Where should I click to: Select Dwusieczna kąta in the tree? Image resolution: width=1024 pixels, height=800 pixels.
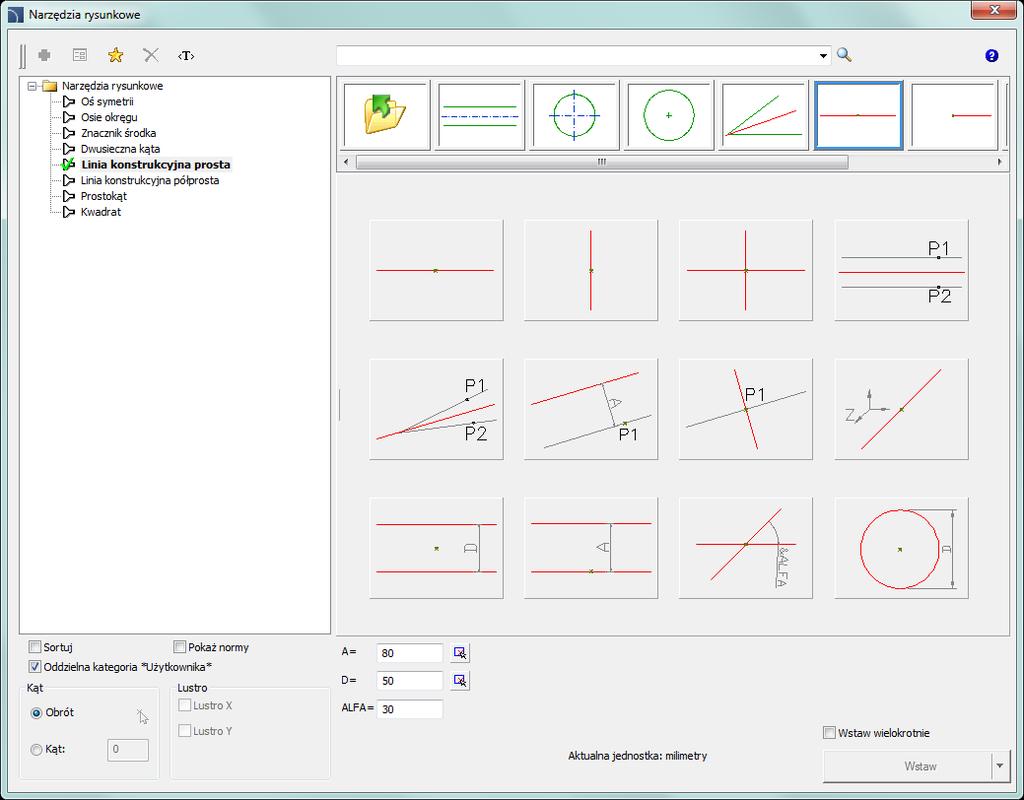120,148
